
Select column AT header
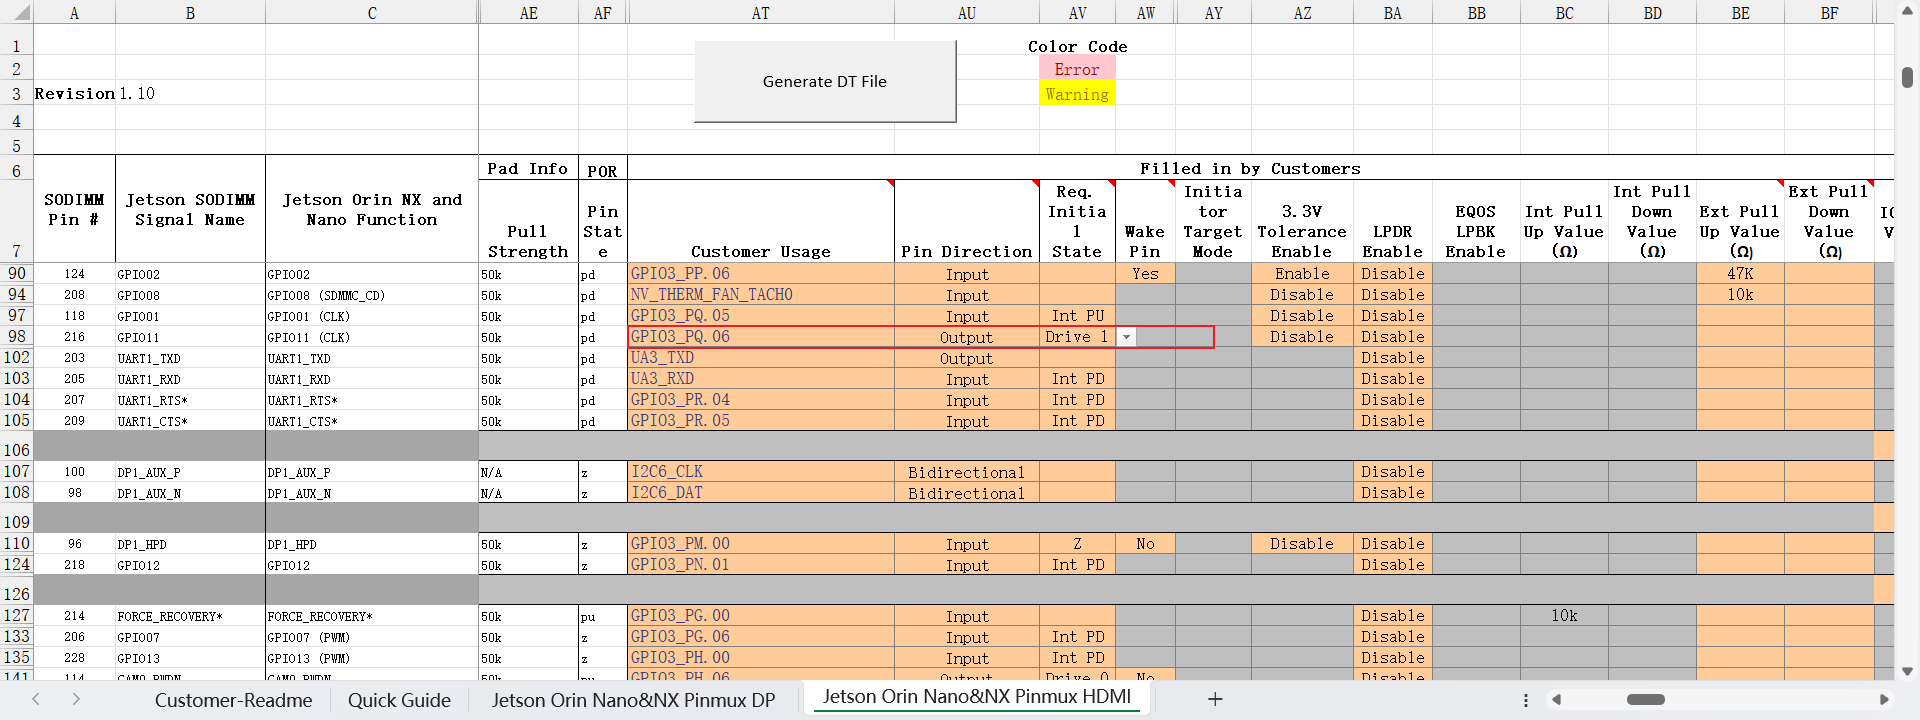coord(760,13)
